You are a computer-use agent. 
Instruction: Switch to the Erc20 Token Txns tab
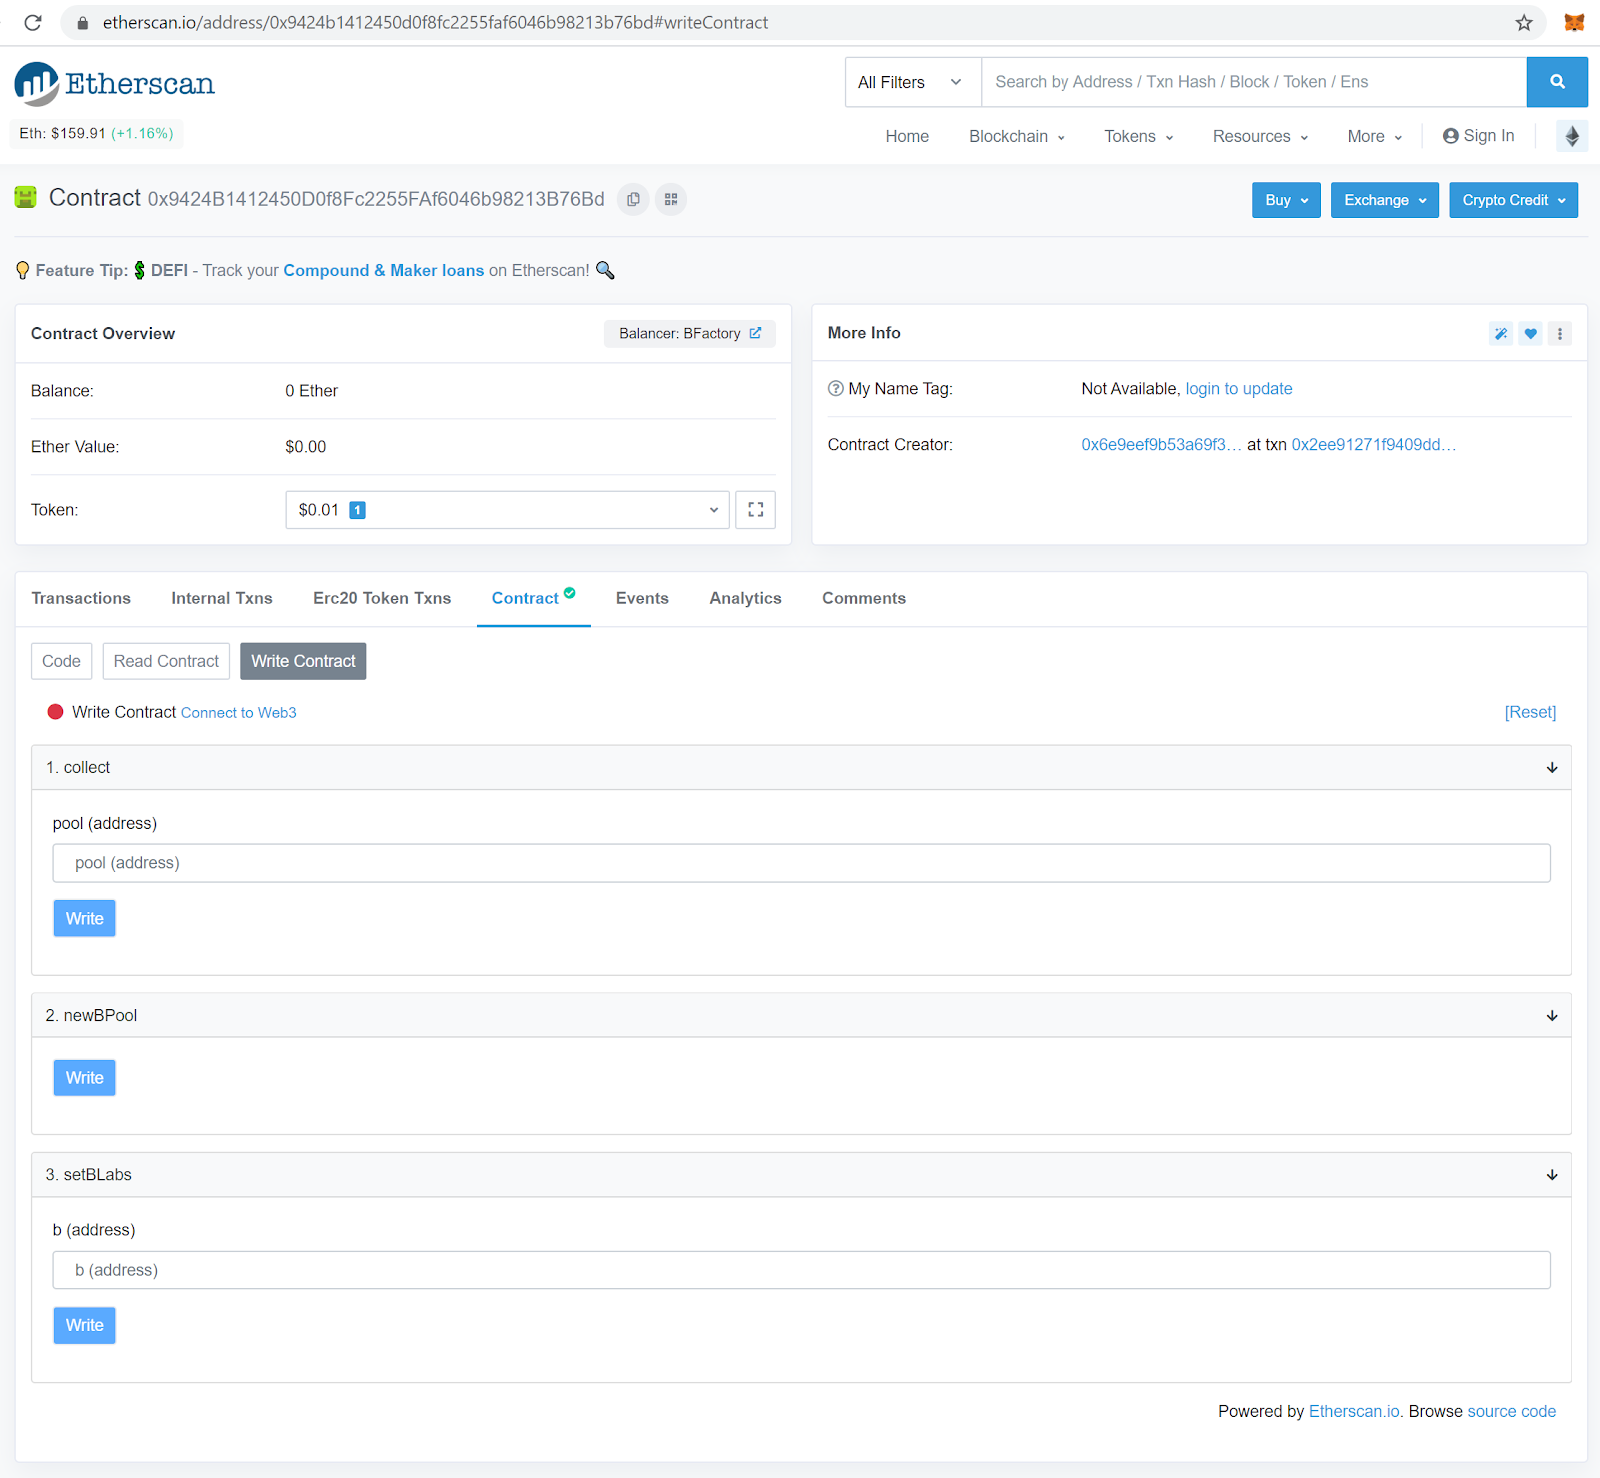pyautogui.click(x=382, y=598)
